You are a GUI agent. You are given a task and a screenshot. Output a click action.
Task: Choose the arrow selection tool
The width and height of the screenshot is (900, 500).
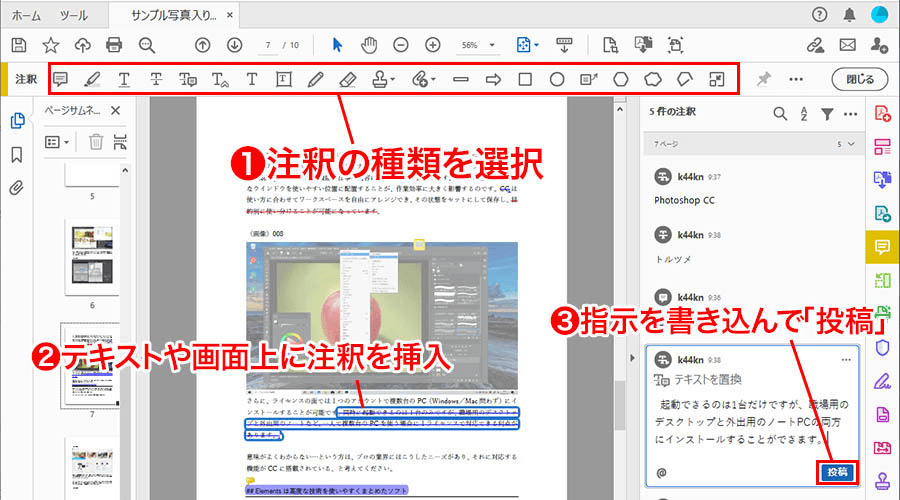[338, 45]
